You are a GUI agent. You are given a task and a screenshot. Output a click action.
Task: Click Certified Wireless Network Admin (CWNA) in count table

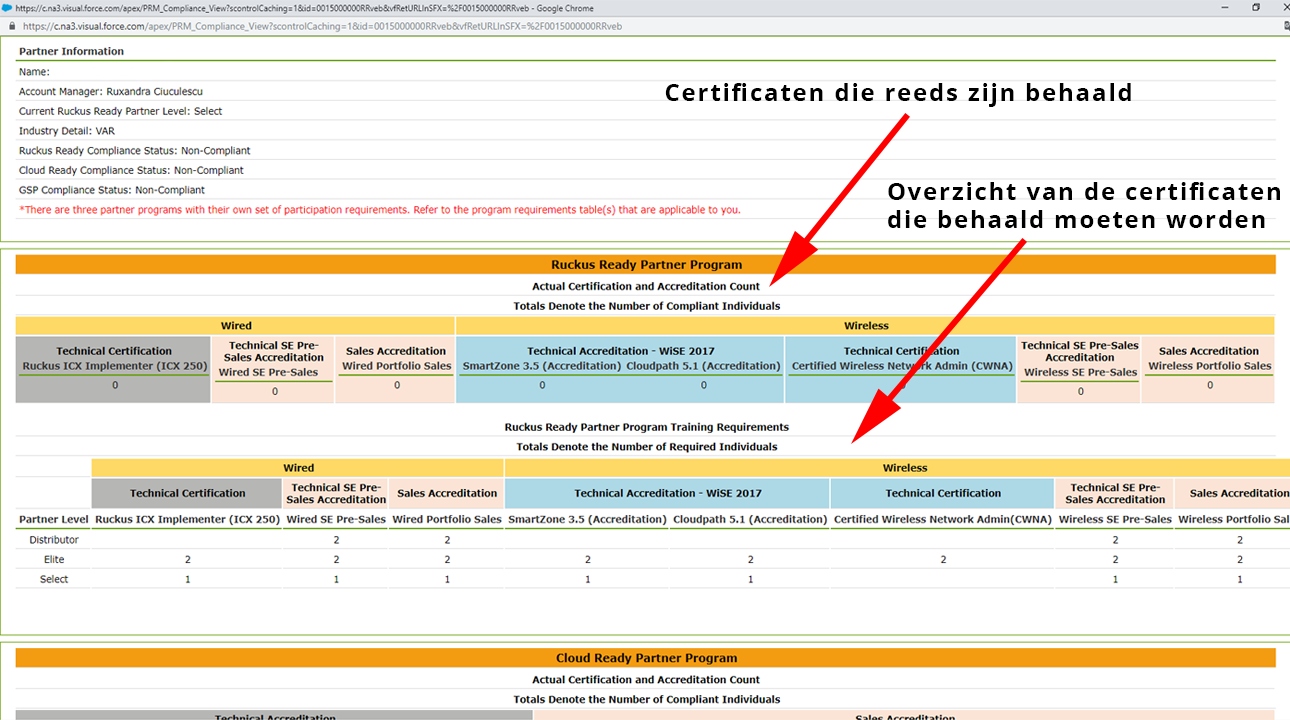pyautogui.click(x=901, y=366)
